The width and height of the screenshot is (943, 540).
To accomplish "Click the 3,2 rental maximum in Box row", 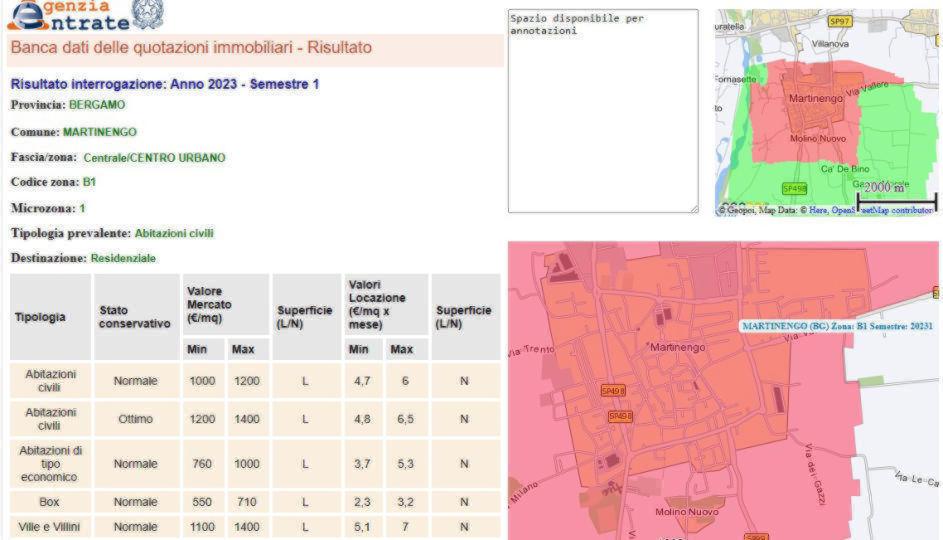I will [x=405, y=502].
